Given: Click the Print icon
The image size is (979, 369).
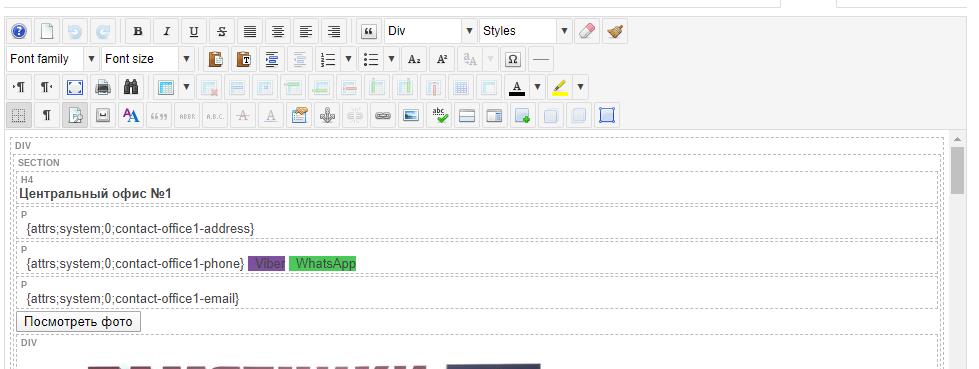Looking at the screenshot, I should point(103,87).
